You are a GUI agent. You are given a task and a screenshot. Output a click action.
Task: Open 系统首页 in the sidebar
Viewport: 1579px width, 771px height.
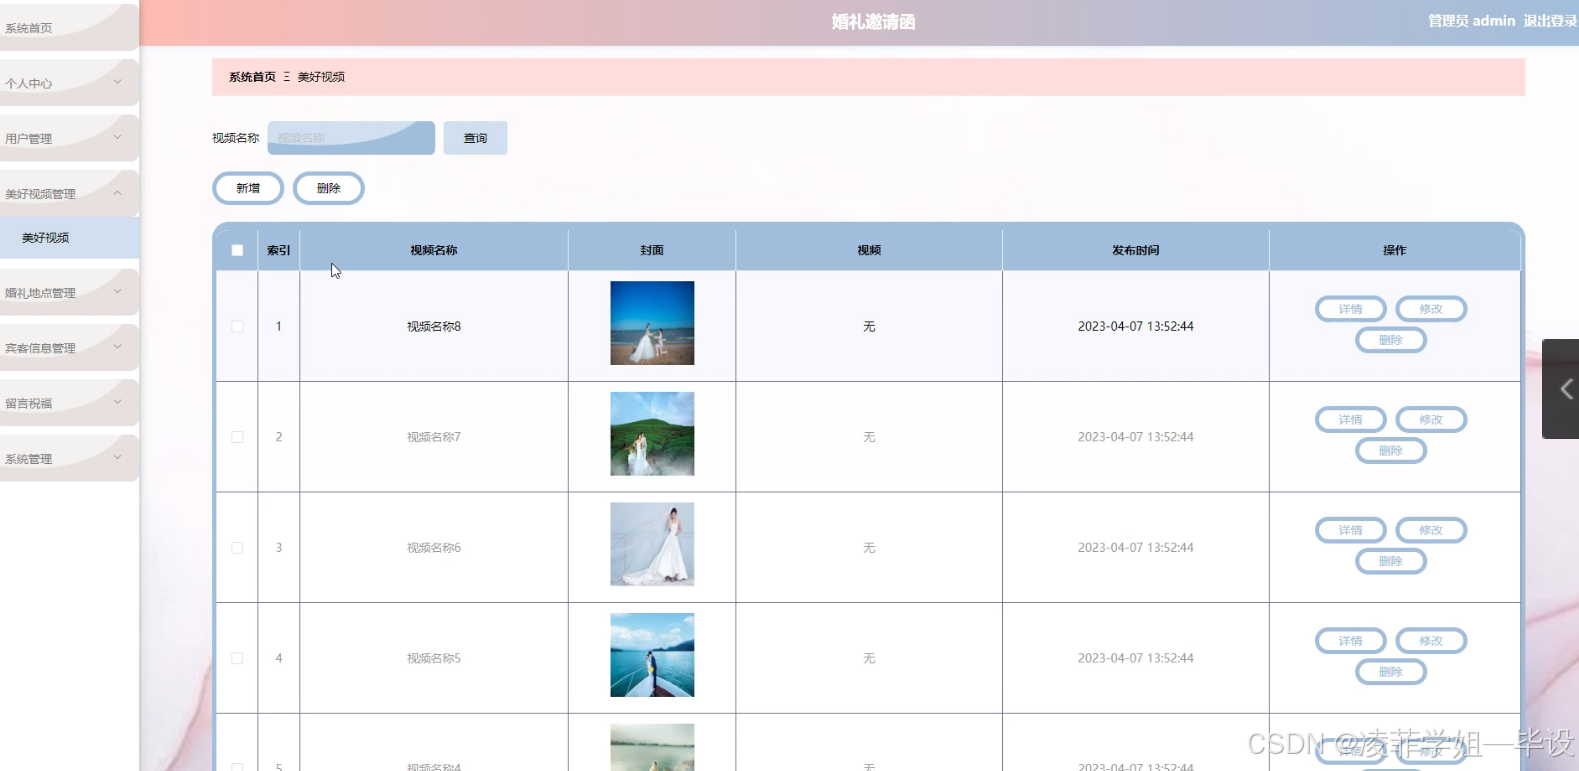[69, 28]
